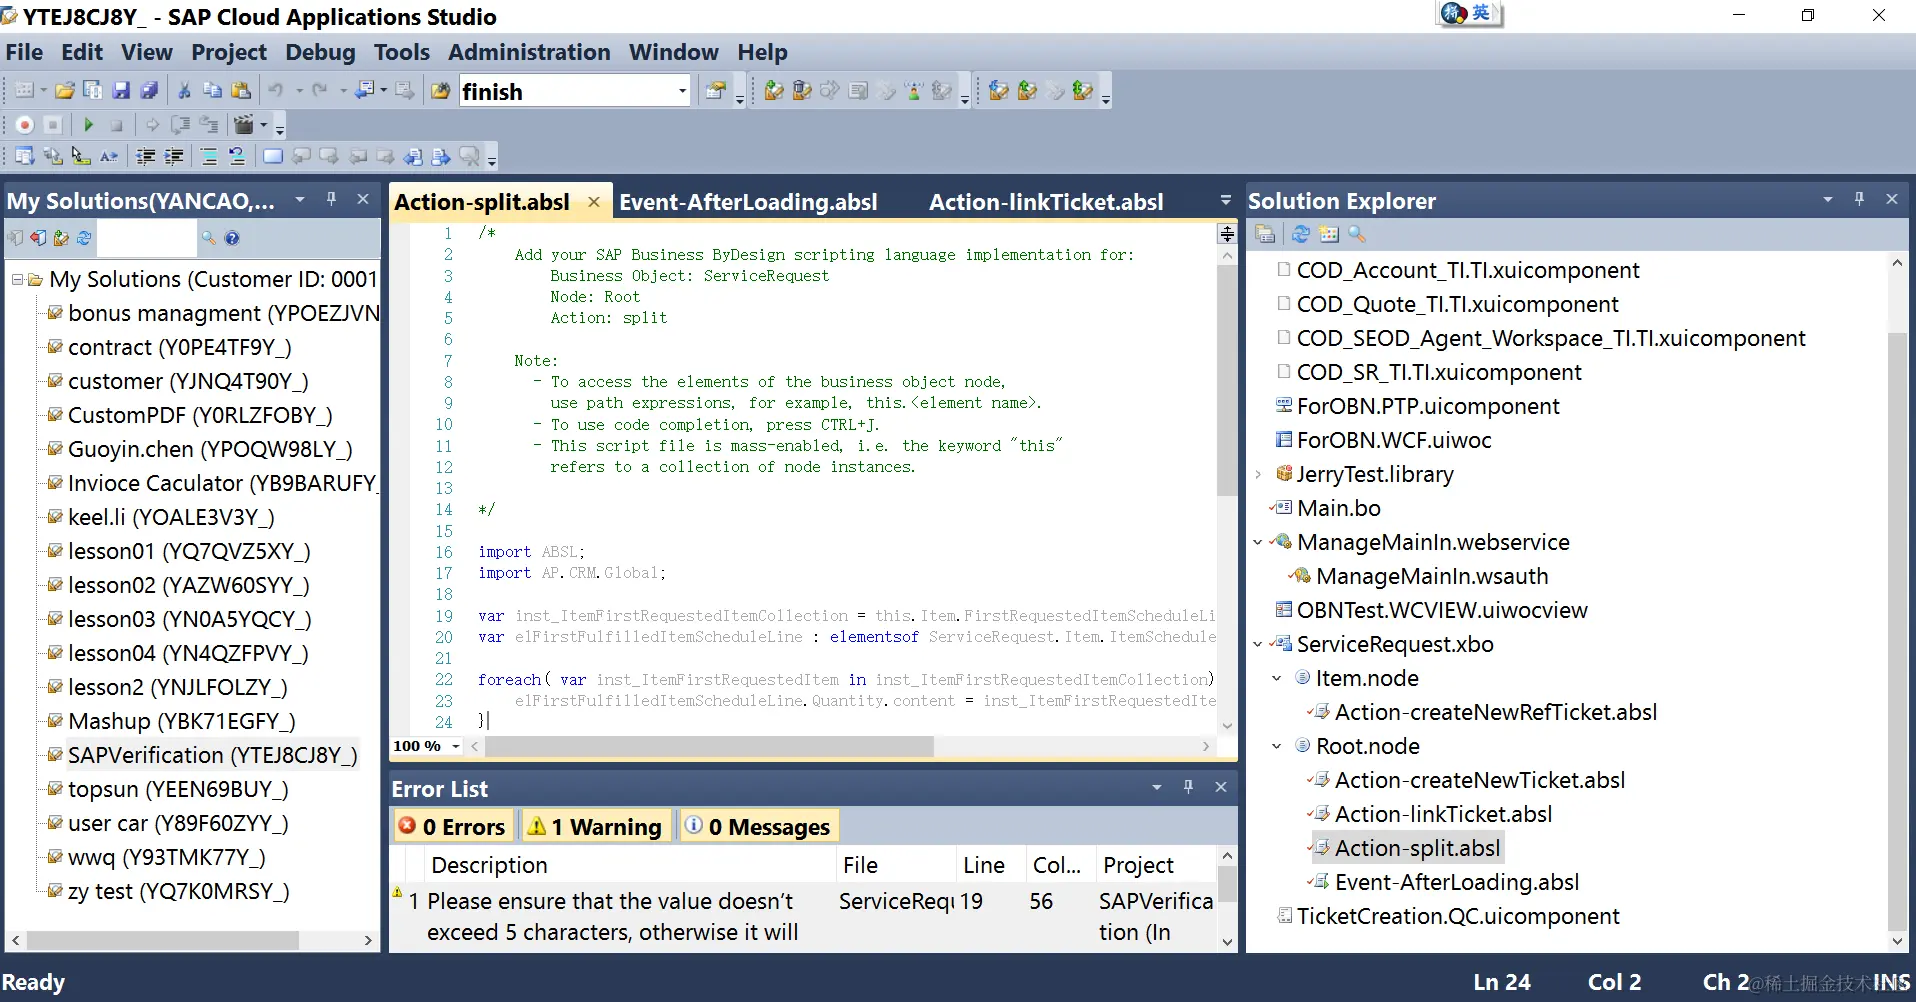Image resolution: width=1916 pixels, height=1002 pixels.
Task: Click the Refresh icon in My Solutions toolbar
Action: pyautogui.click(x=84, y=238)
